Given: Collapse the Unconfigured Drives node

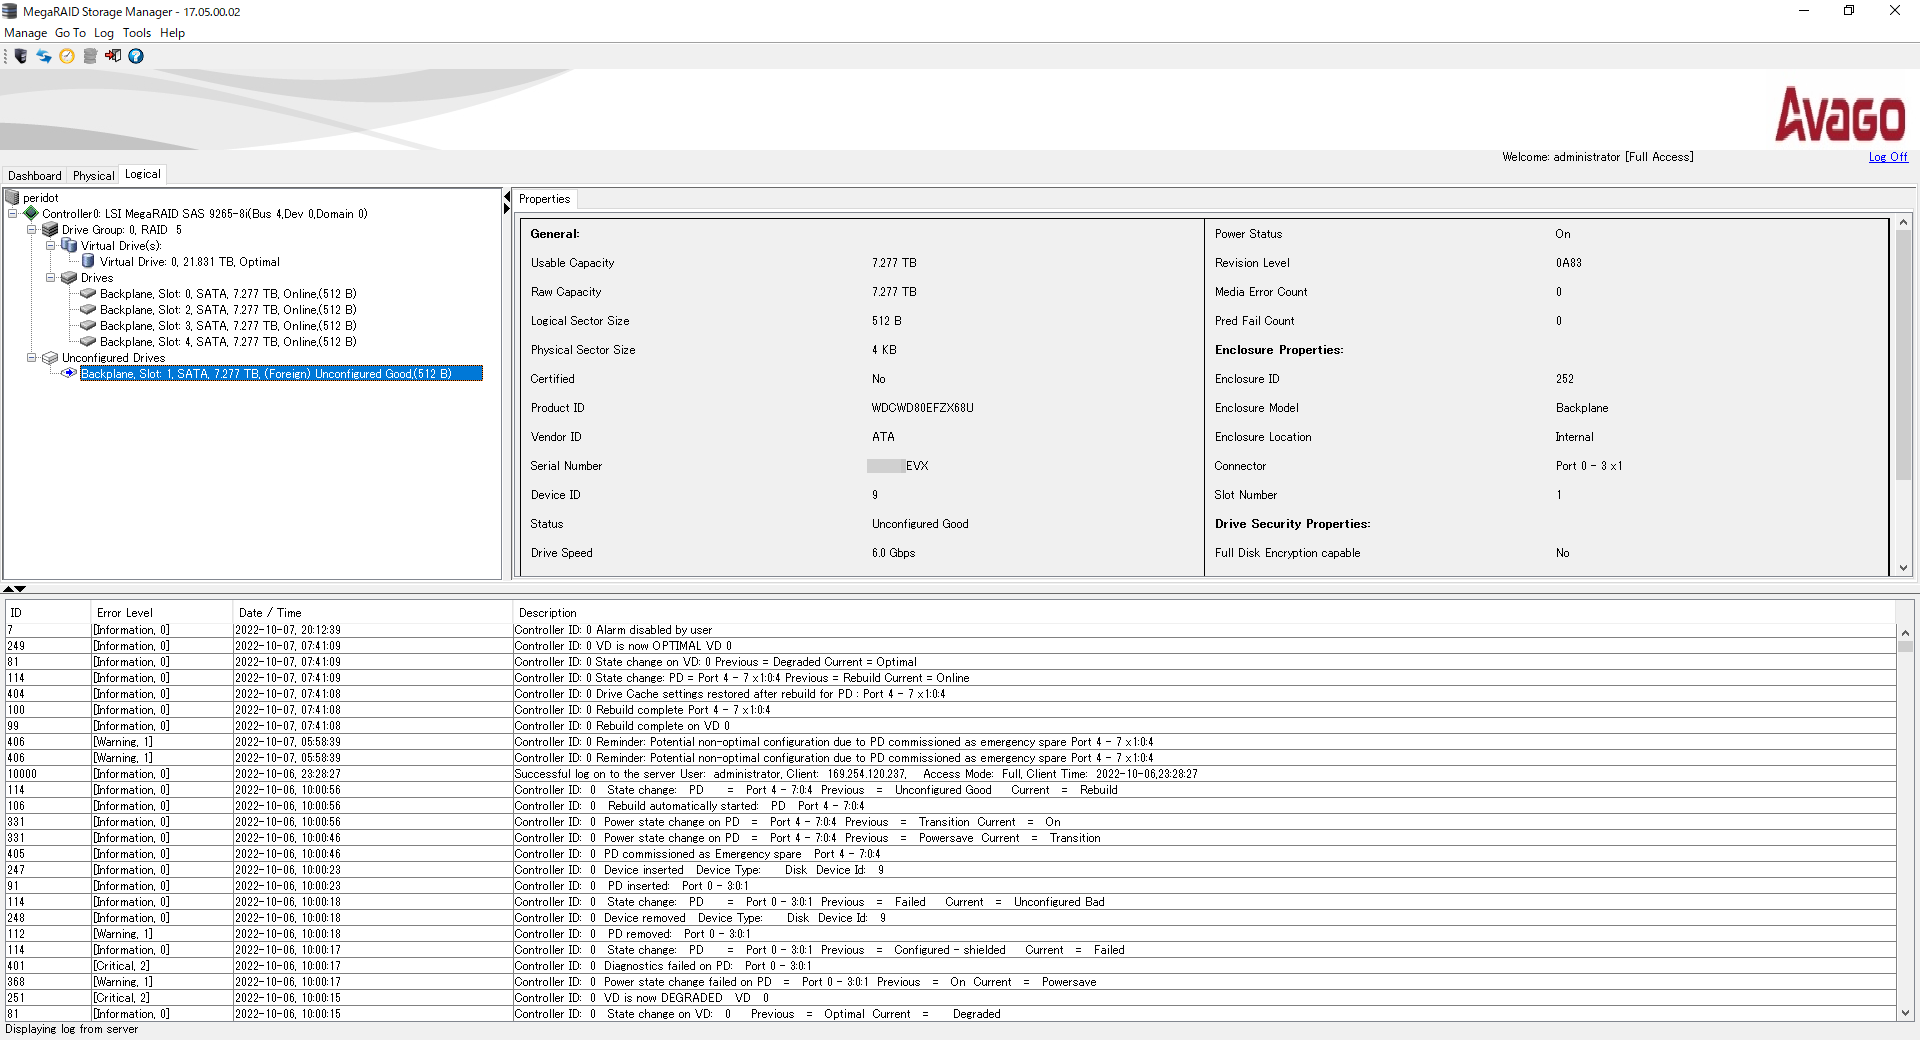Looking at the screenshot, I should [31, 357].
